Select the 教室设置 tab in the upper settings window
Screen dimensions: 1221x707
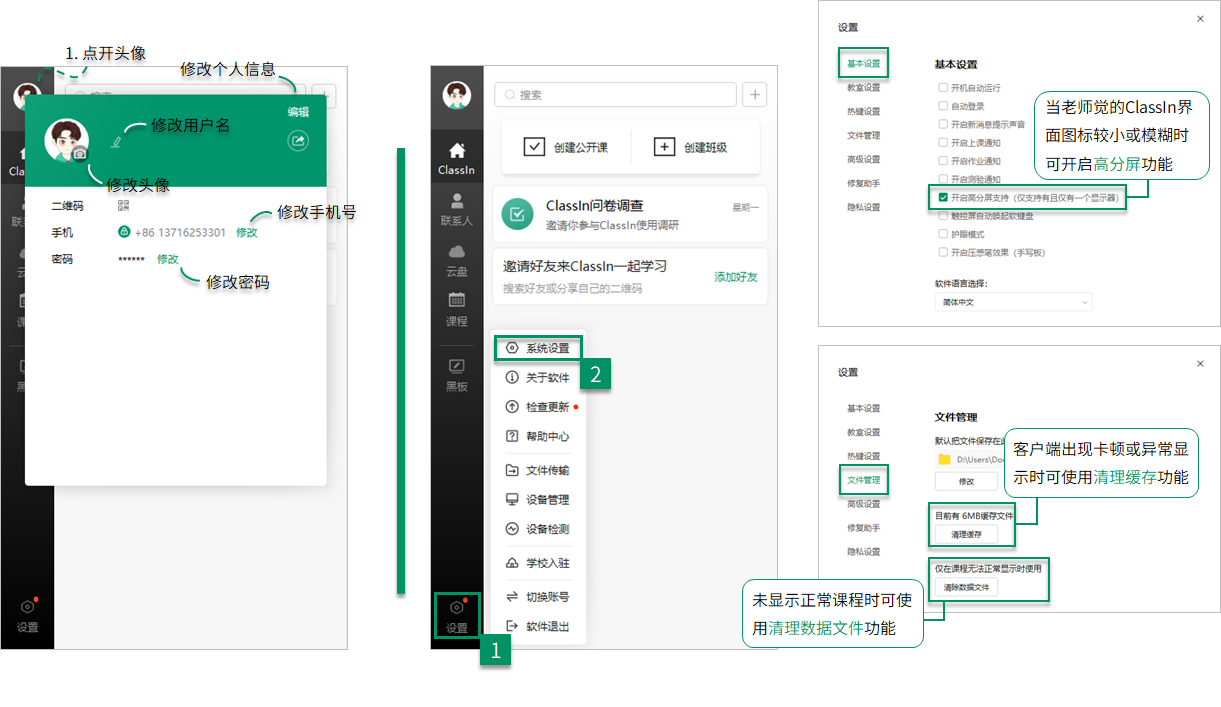[864, 87]
